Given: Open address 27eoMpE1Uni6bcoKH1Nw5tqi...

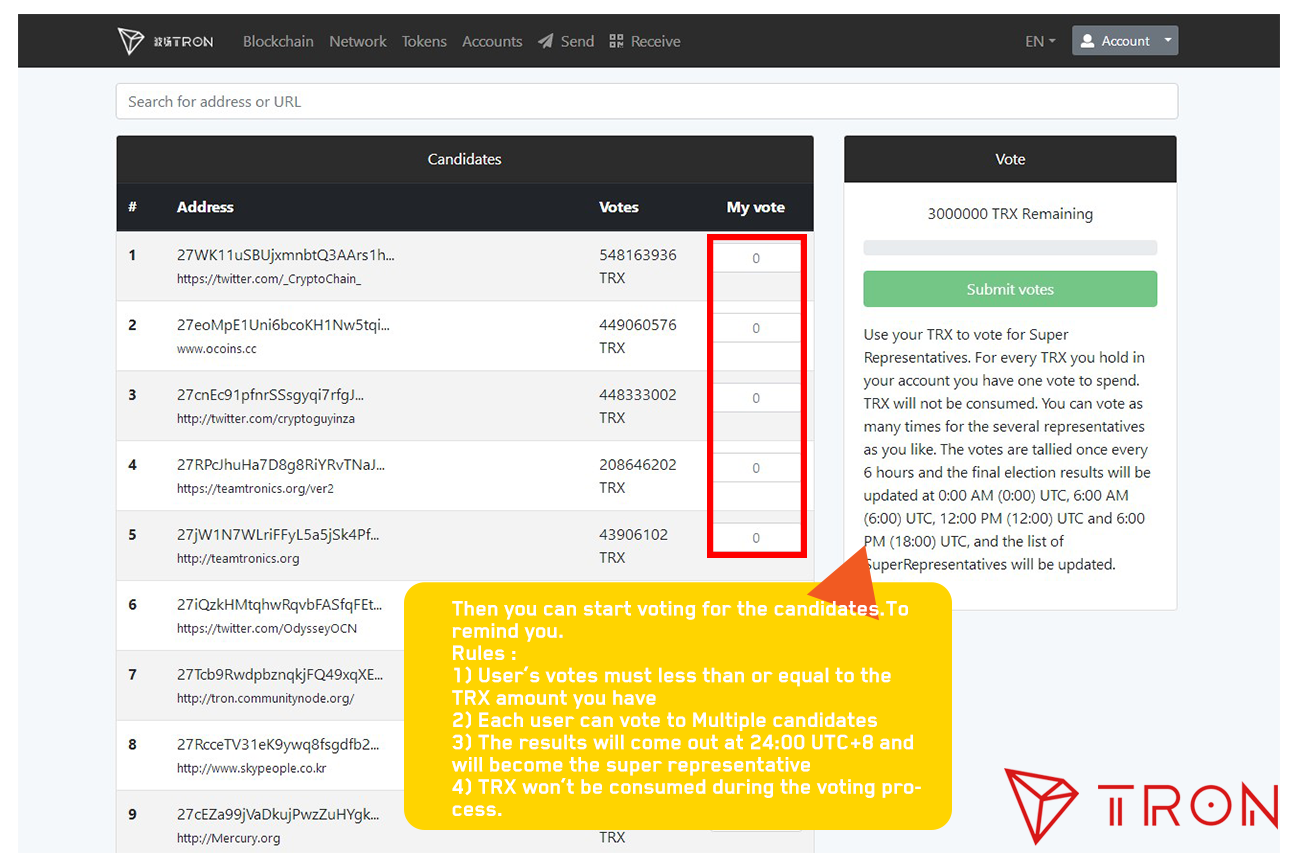Looking at the screenshot, I should (284, 325).
